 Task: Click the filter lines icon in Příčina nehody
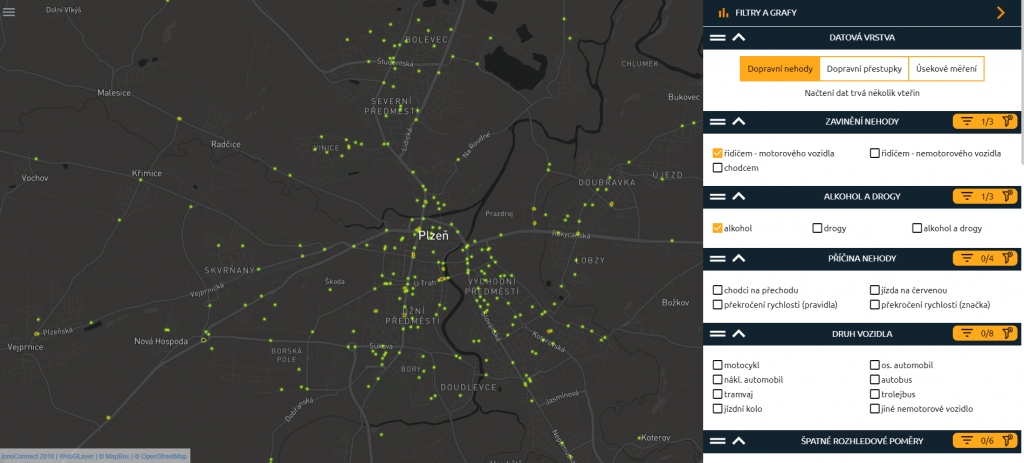[x=967, y=258]
